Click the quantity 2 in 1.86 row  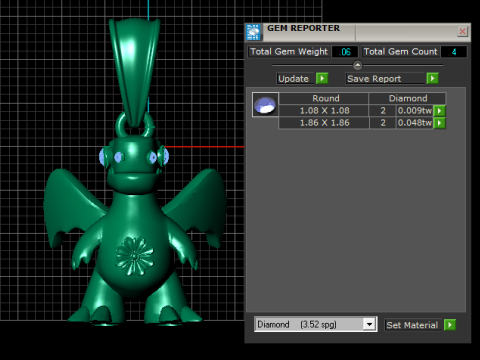(x=383, y=123)
